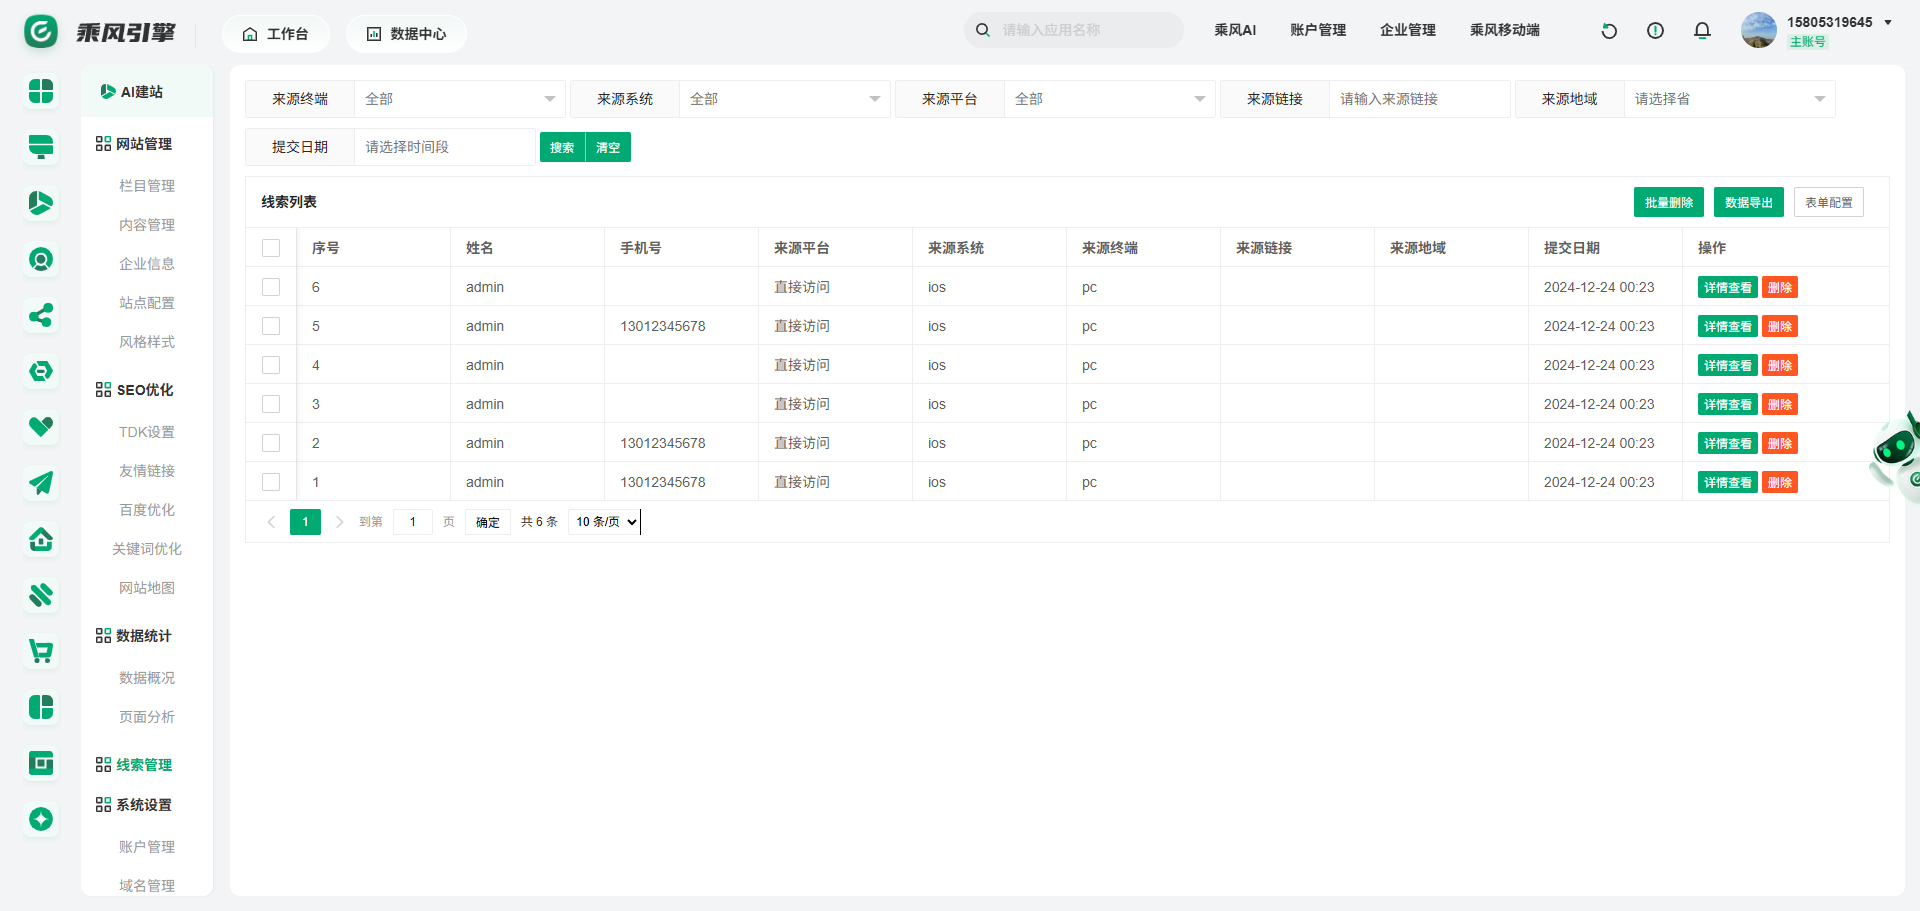The height and width of the screenshot is (911, 1920).
Task: Switch to the 数据中心 tab
Action: (x=406, y=34)
